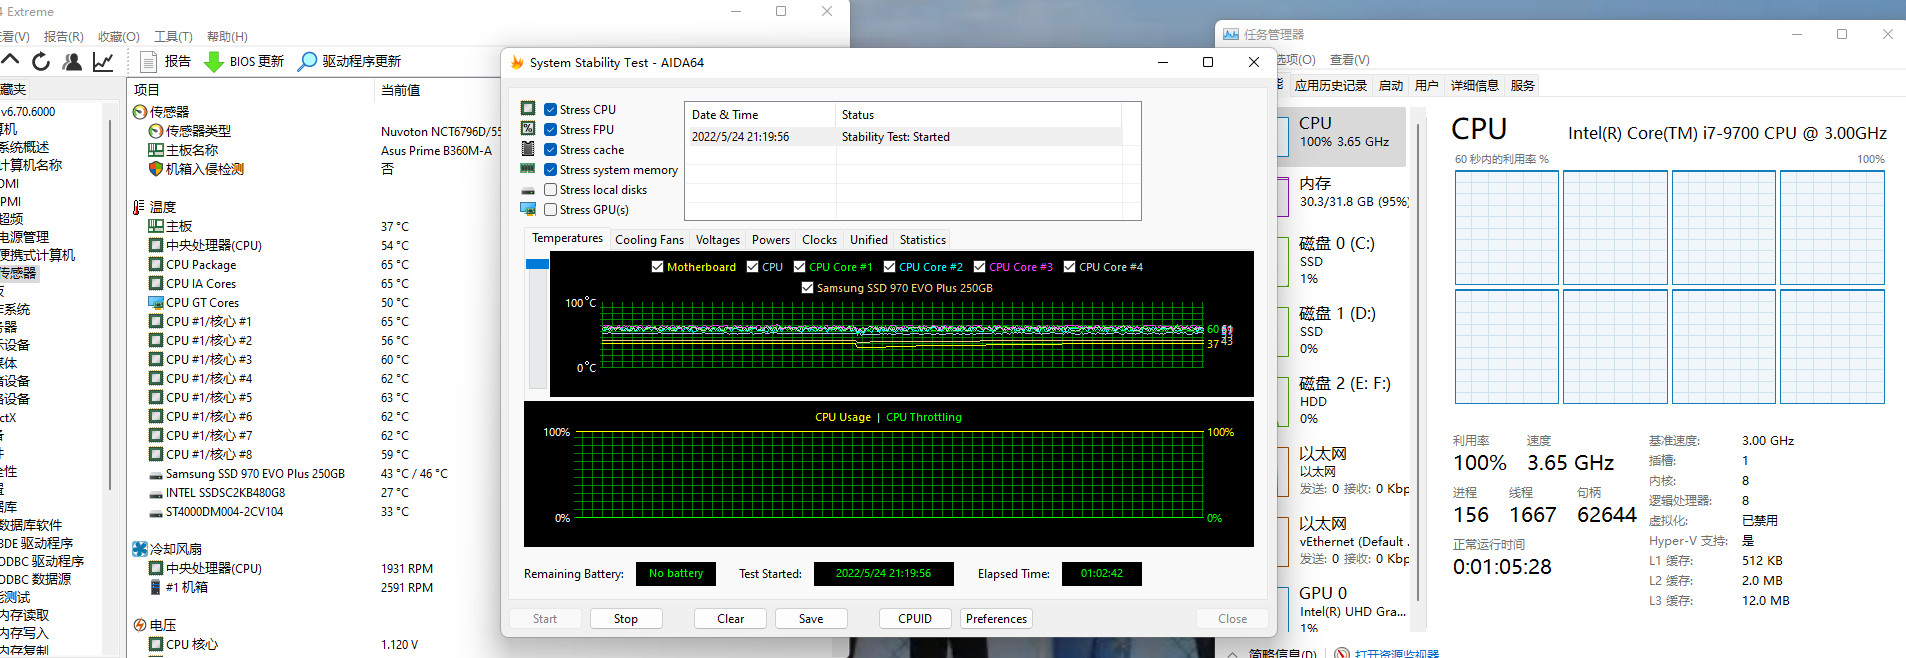The image size is (1906, 658).
Task: Click the blue temperature graph scale slider
Action: [x=537, y=264]
